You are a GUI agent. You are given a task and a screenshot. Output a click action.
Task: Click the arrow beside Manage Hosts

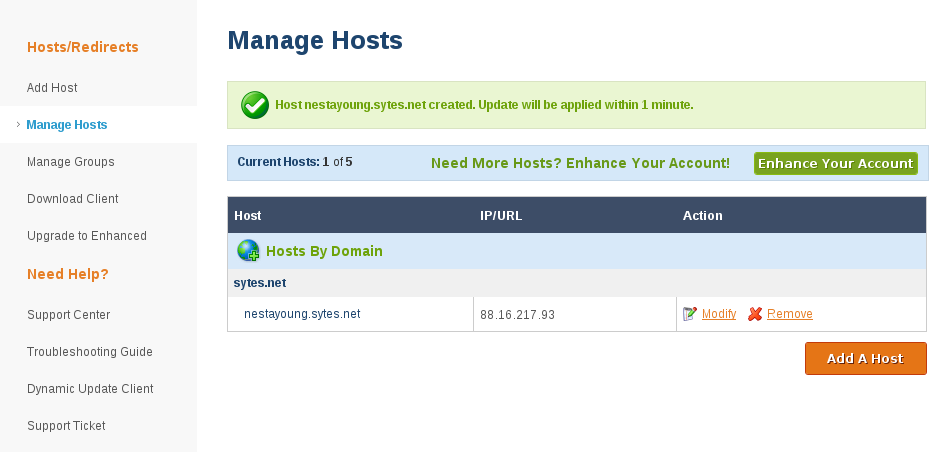click(18, 125)
